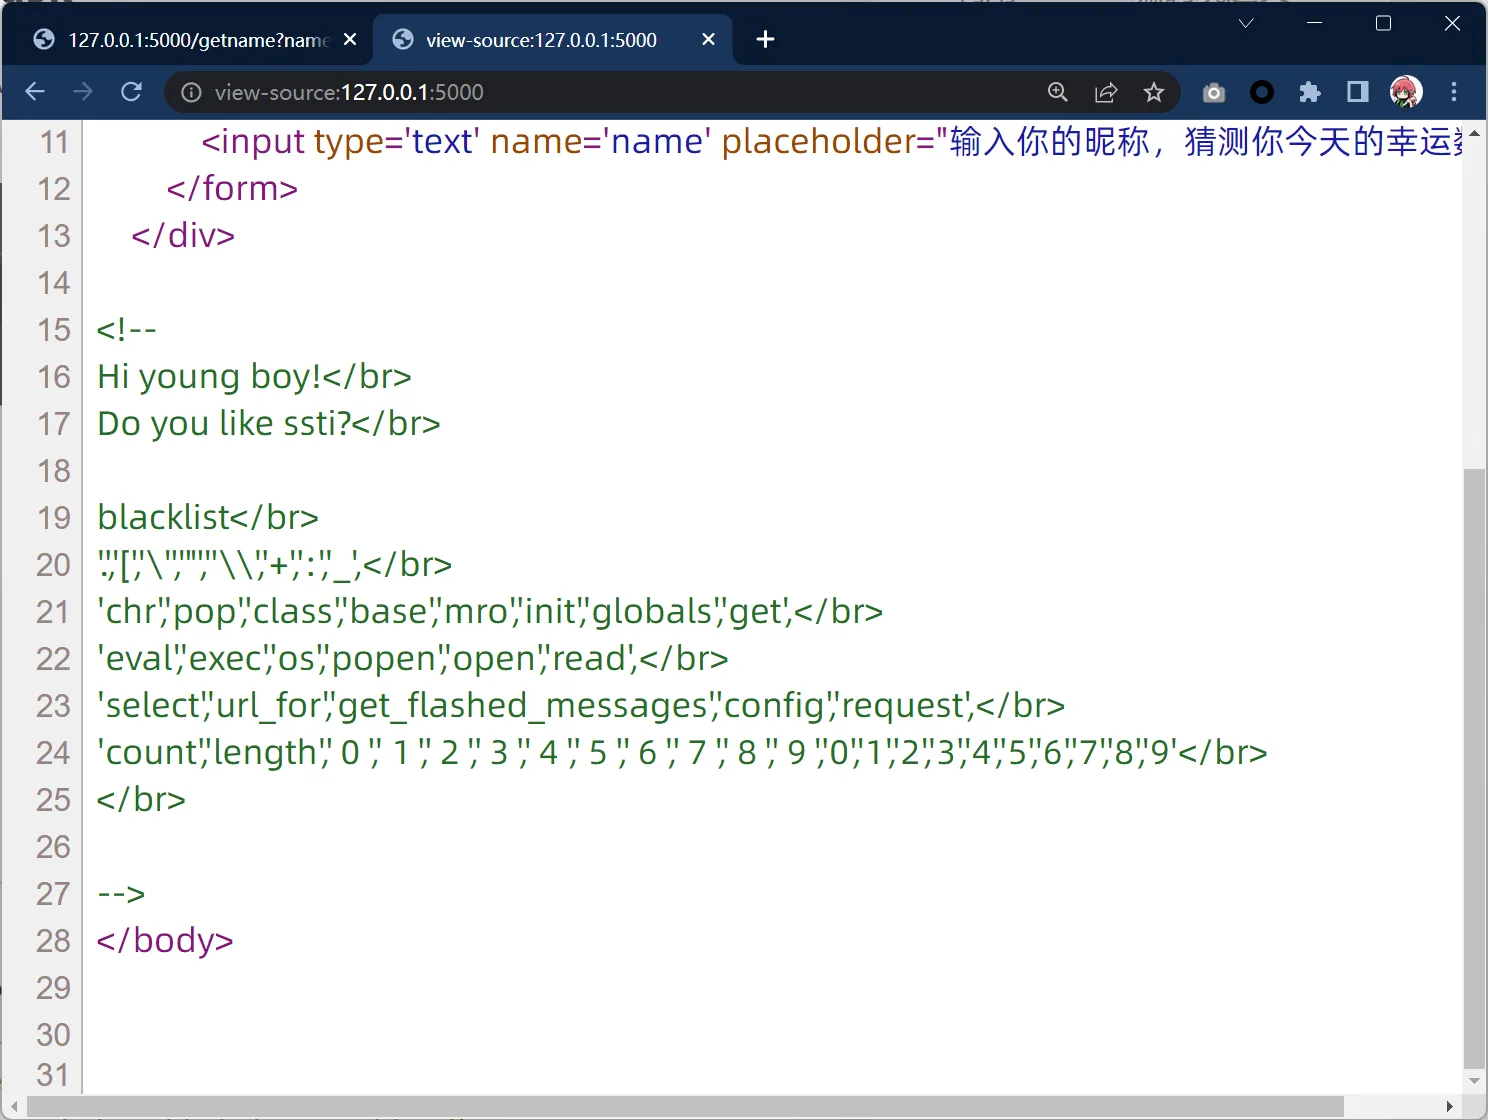Open the Chrome three-dot menu

[1454, 92]
